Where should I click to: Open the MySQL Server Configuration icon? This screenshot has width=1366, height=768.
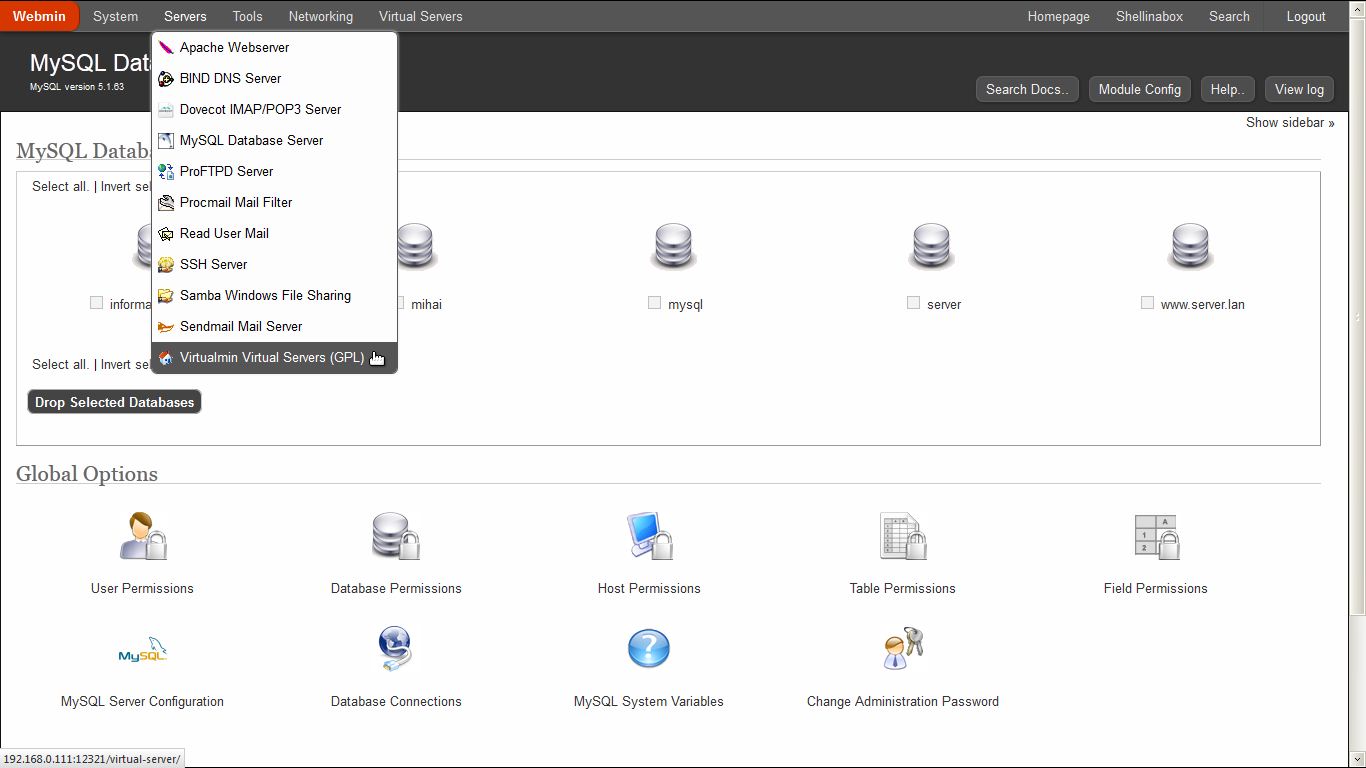(x=142, y=650)
